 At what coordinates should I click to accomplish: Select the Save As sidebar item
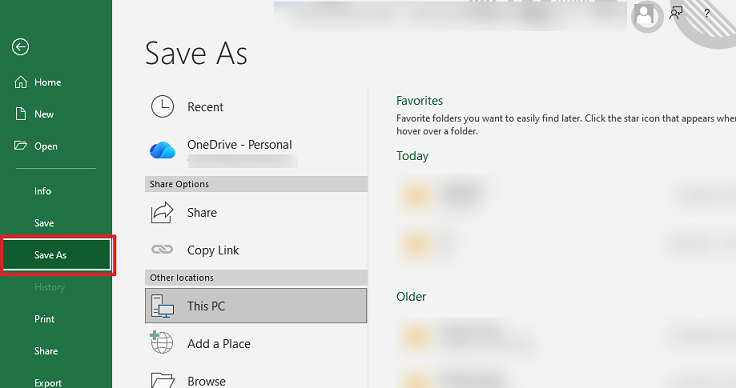(57, 255)
